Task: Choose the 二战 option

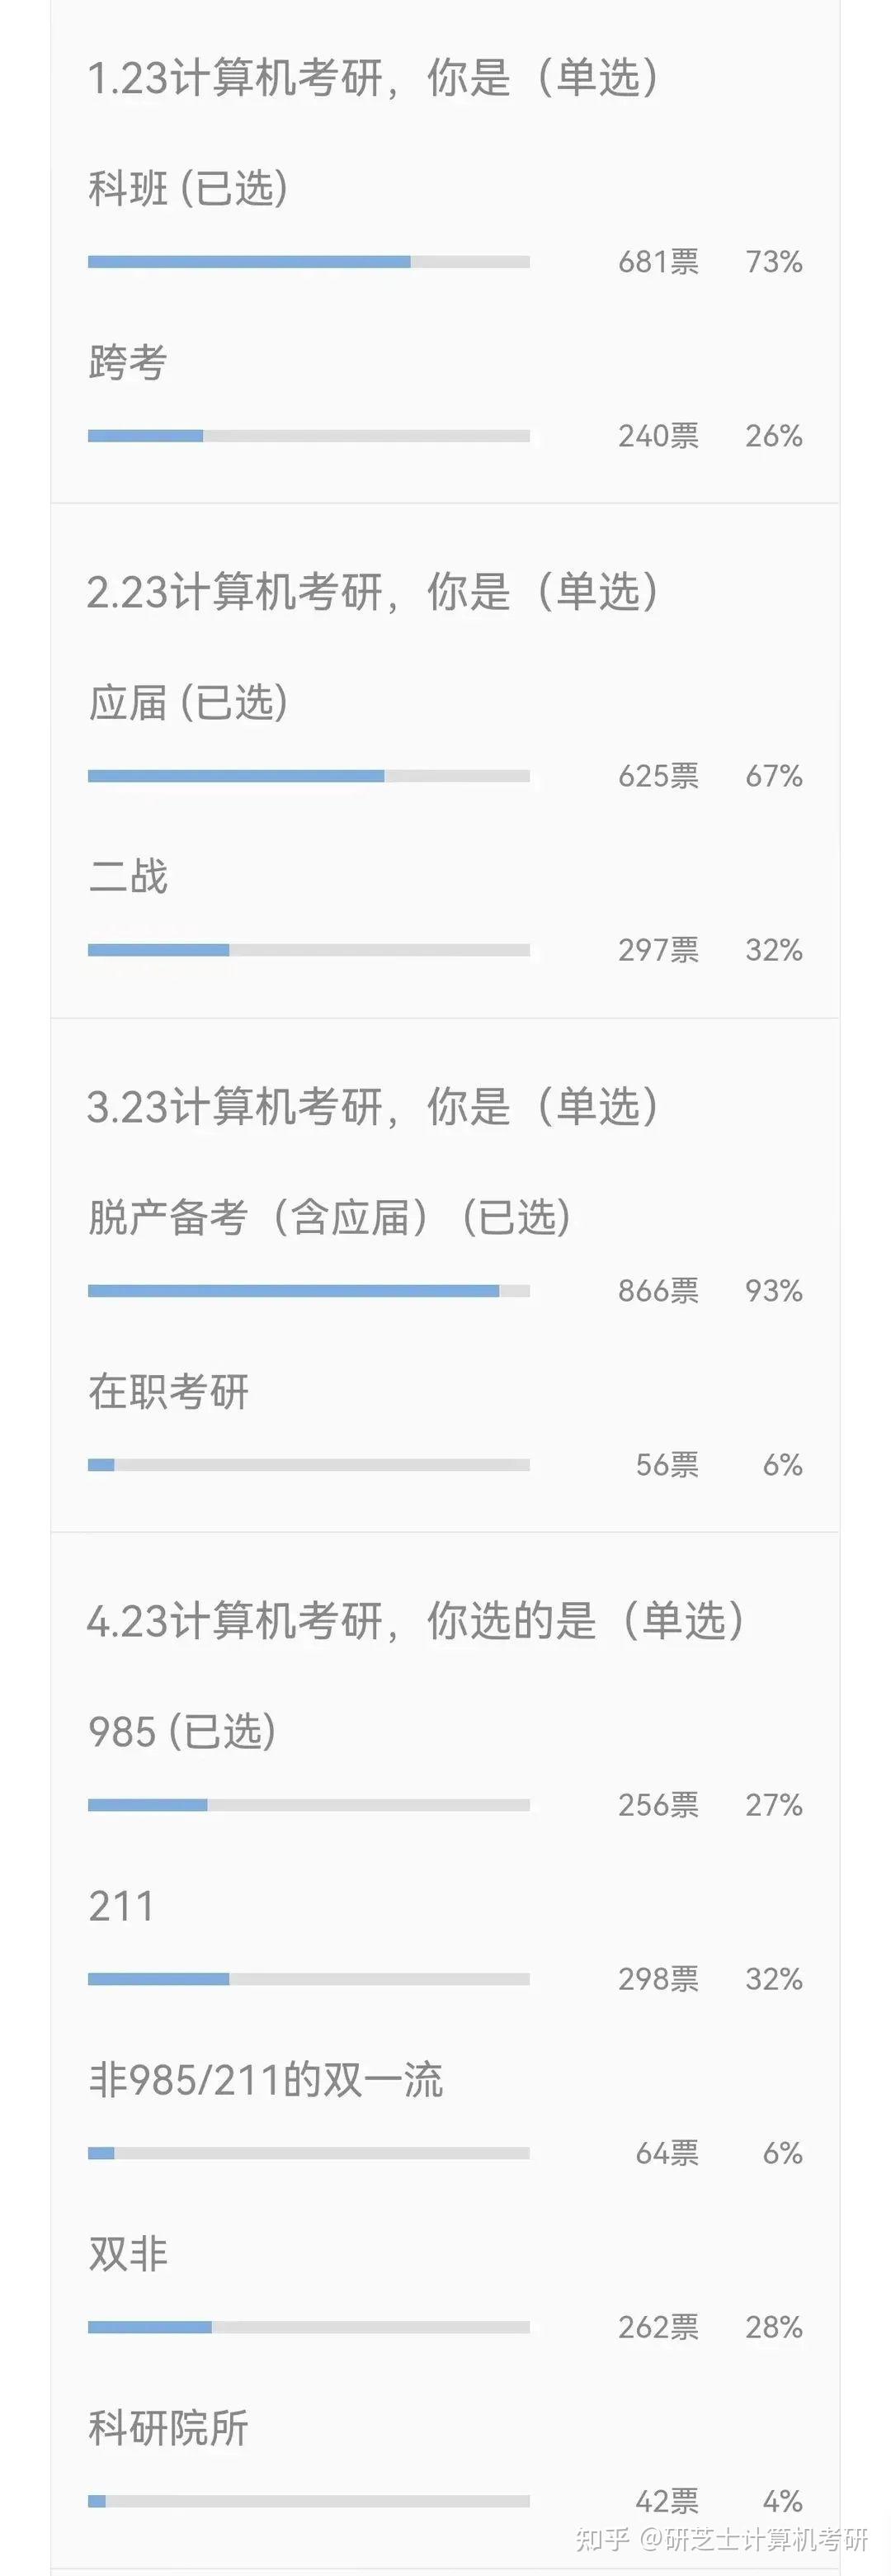Action: pos(127,876)
